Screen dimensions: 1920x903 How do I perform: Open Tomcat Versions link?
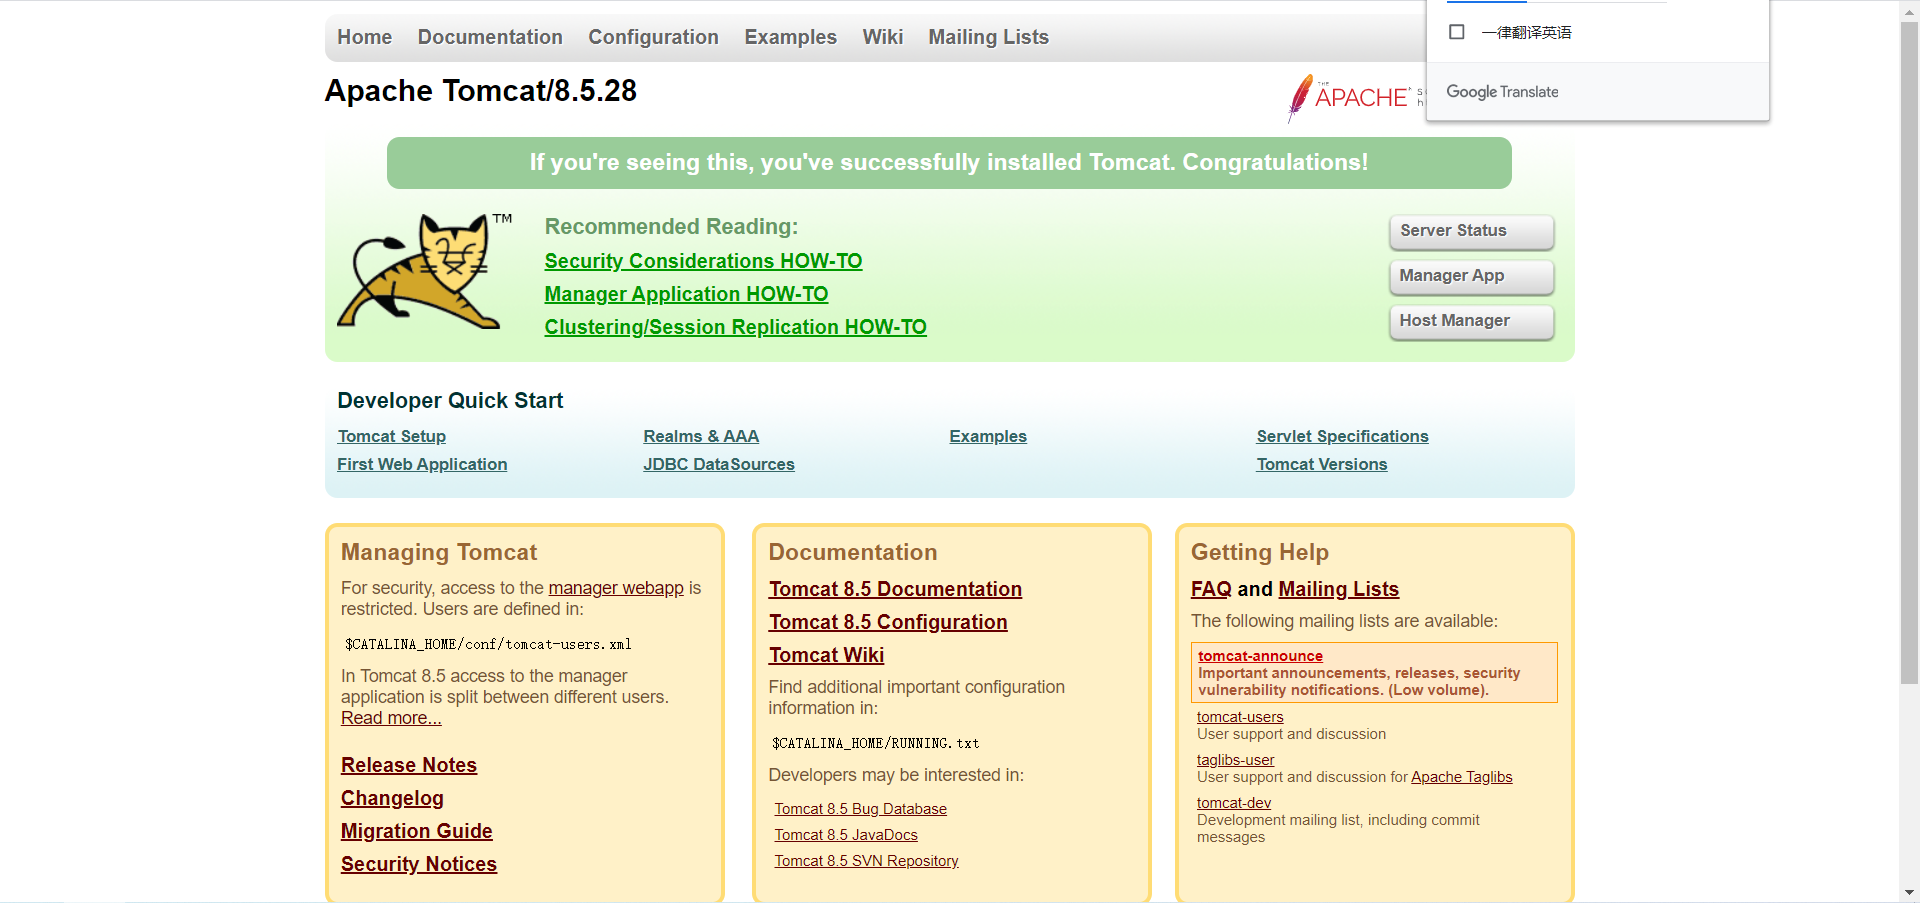[1322, 464]
